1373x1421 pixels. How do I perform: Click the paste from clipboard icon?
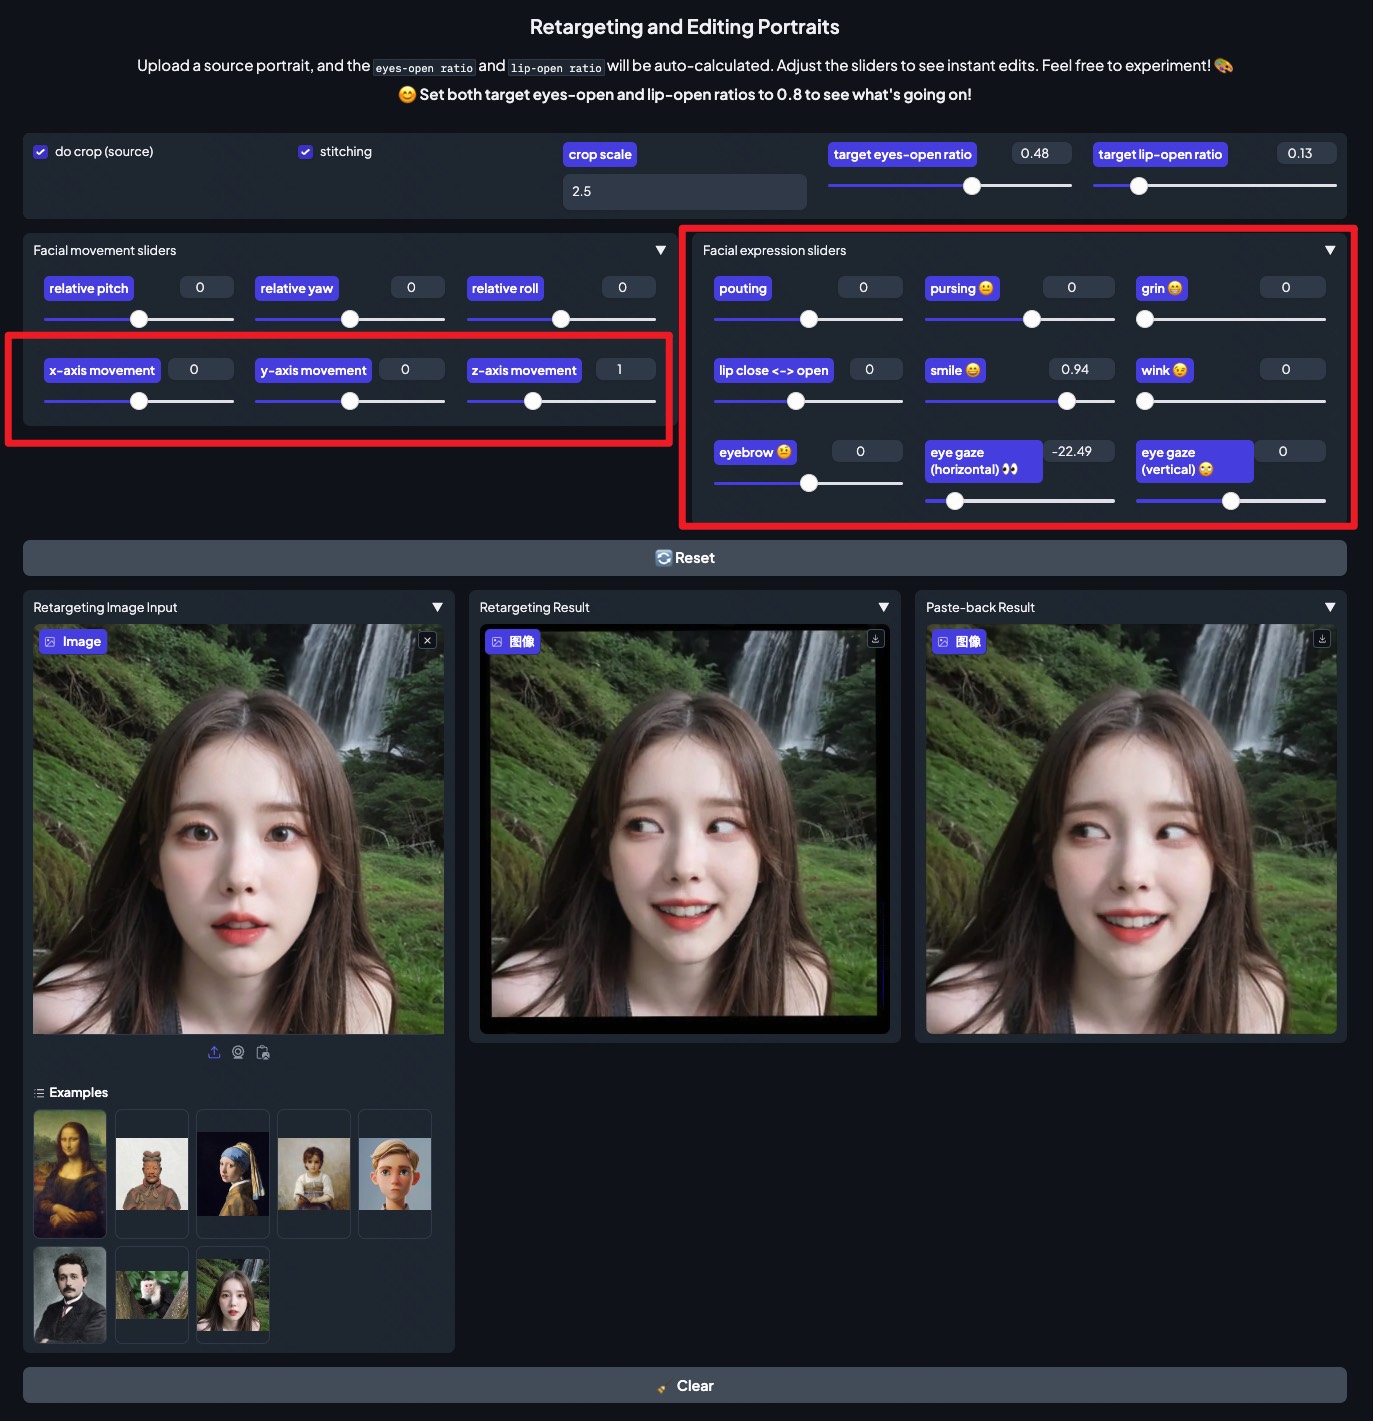click(263, 1052)
